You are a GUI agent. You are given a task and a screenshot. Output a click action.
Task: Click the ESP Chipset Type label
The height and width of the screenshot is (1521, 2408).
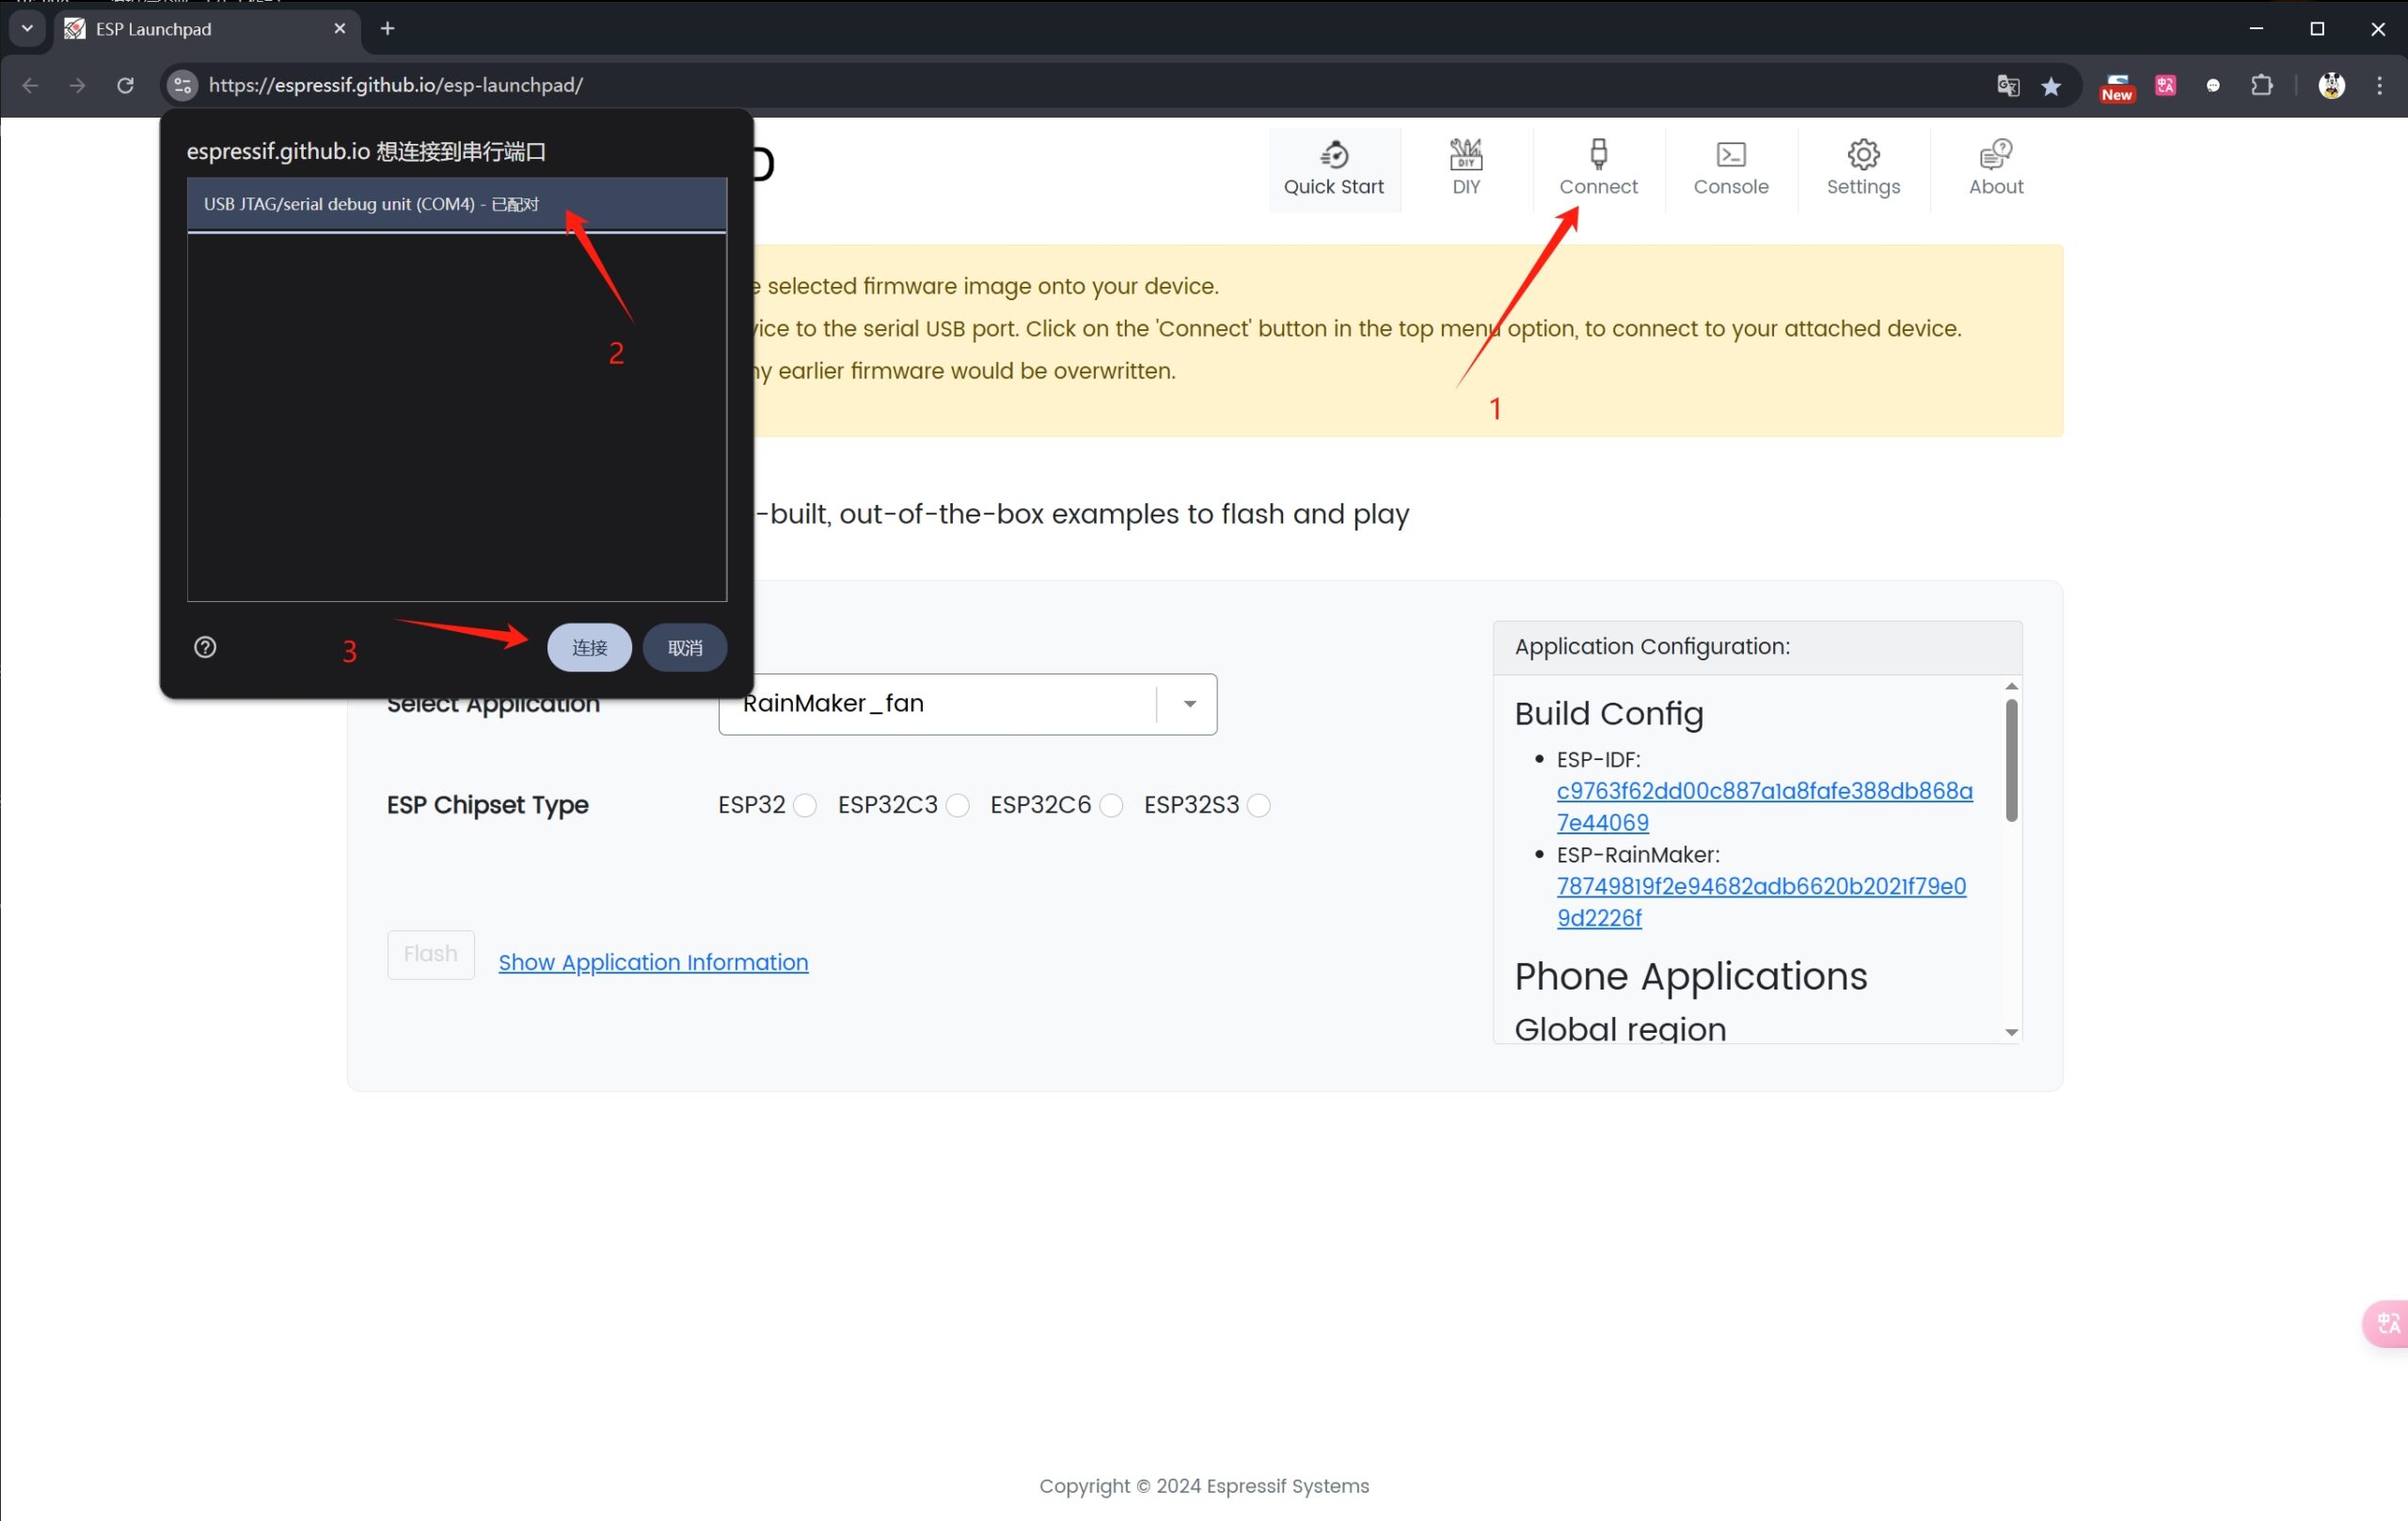pyautogui.click(x=488, y=805)
